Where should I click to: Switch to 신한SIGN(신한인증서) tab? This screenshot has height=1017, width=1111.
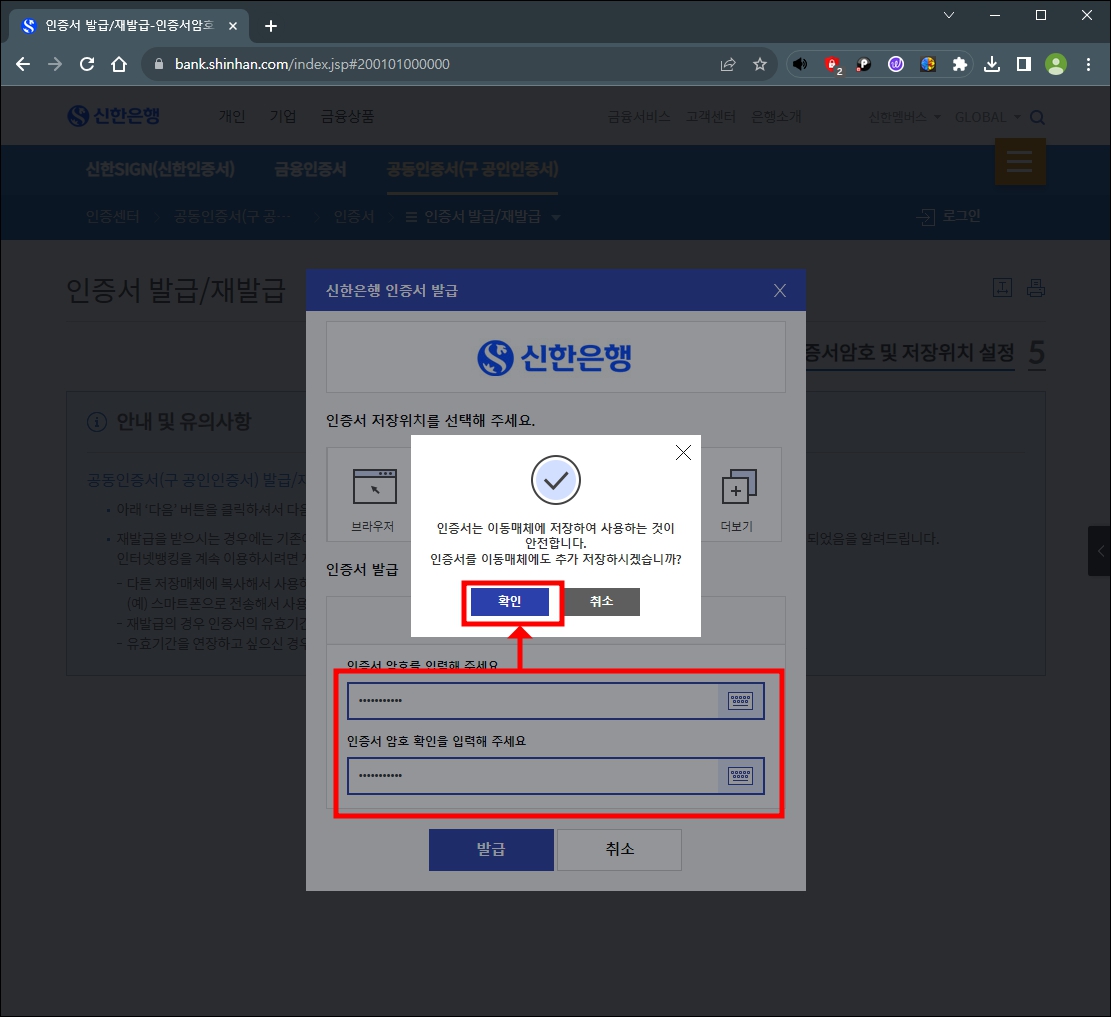tap(160, 169)
